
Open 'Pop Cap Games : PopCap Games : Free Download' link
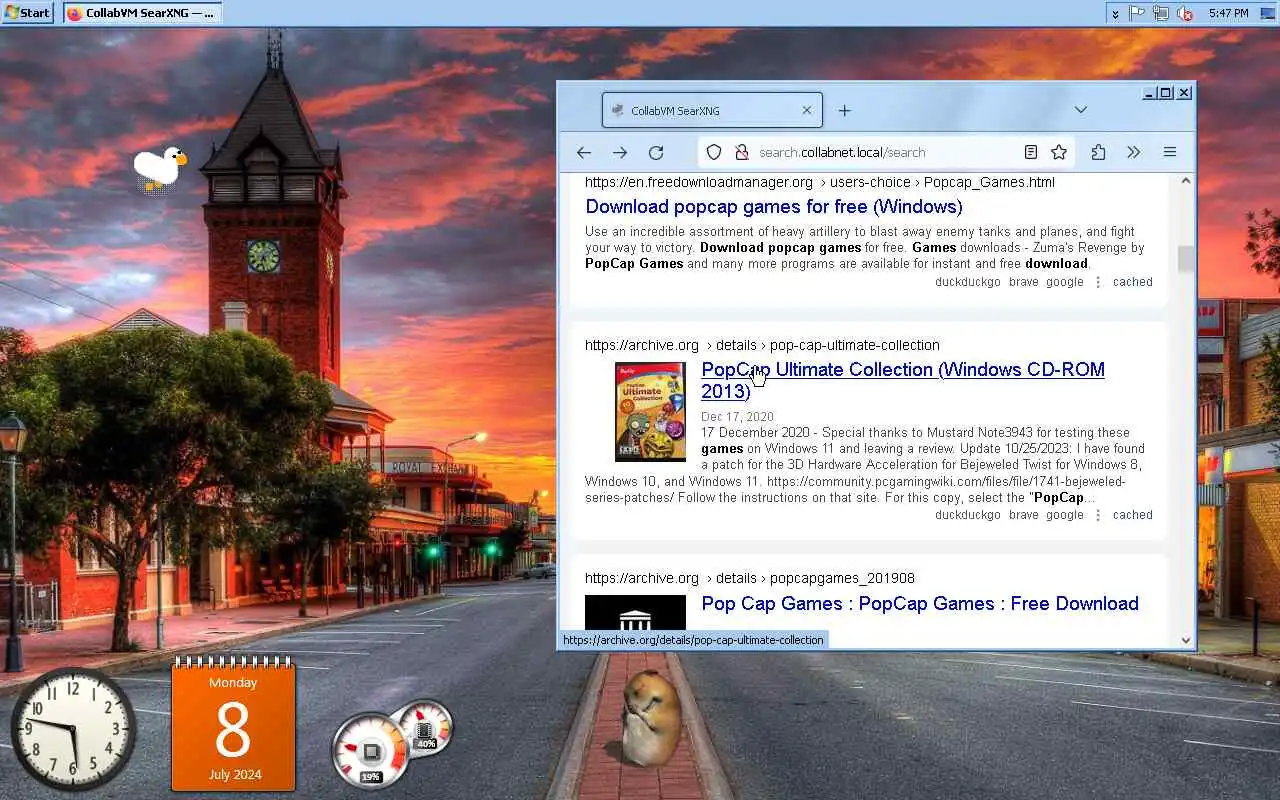(920, 603)
